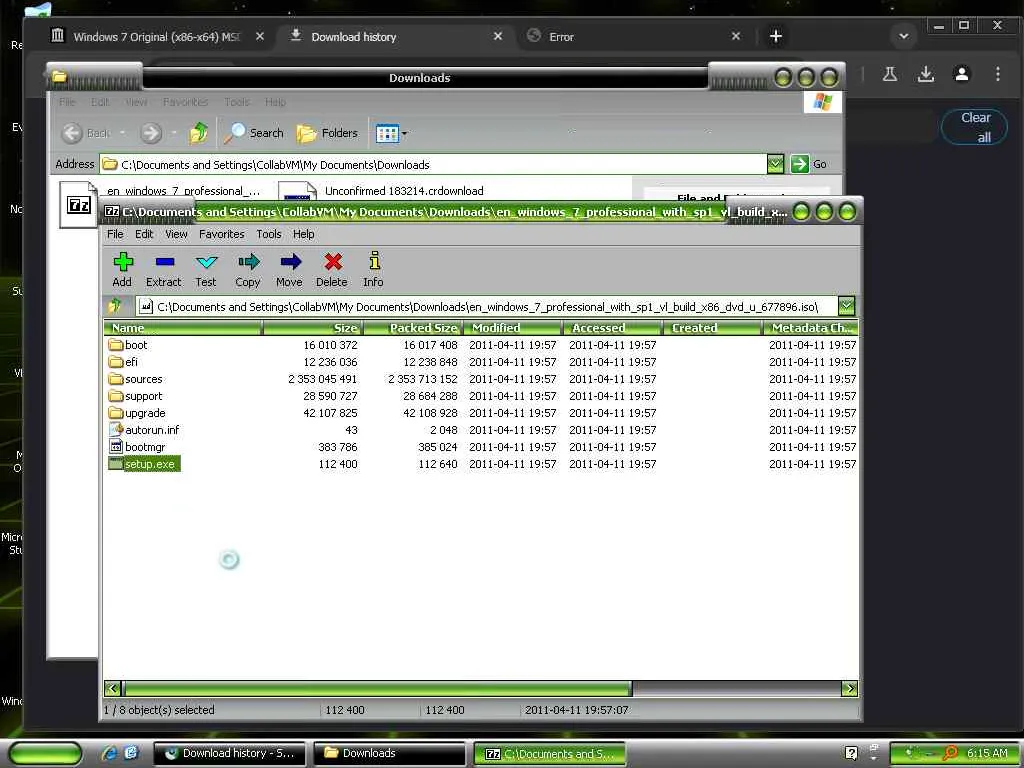Toggle Folders pane in Downloads window

coord(327,133)
